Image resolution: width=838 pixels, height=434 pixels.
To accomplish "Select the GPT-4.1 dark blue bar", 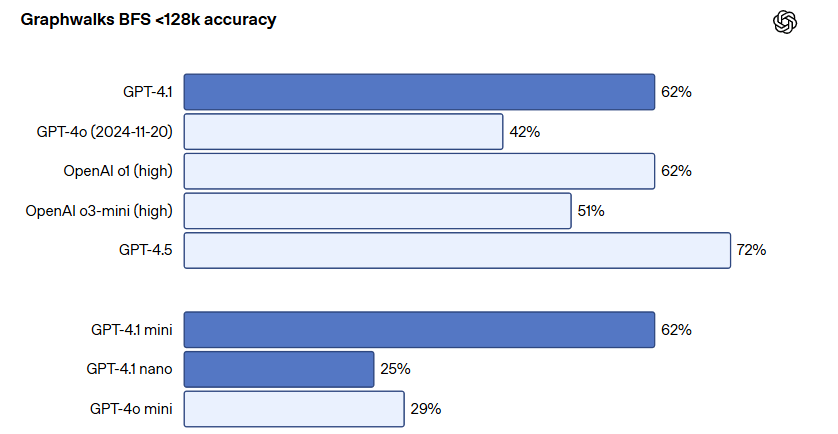I will (x=420, y=92).
